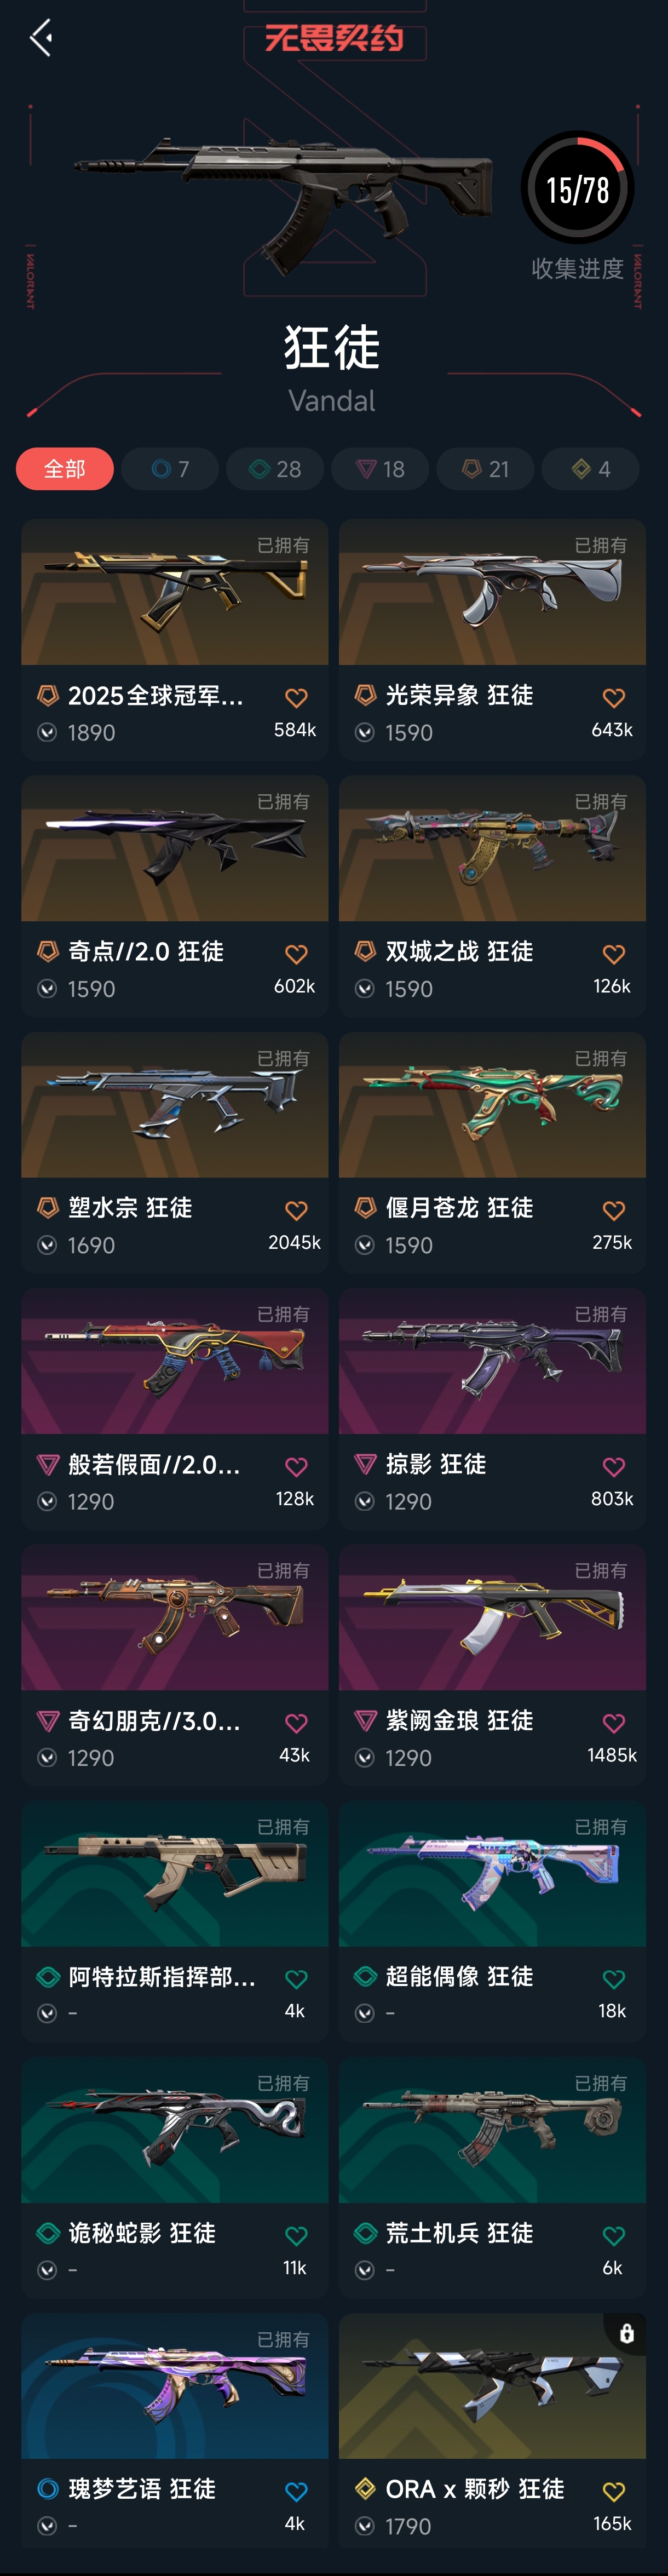Tap lock icon on ORA x 颗秒 card
Image resolution: width=668 pixels, height=2576 pixels.
626,2333
